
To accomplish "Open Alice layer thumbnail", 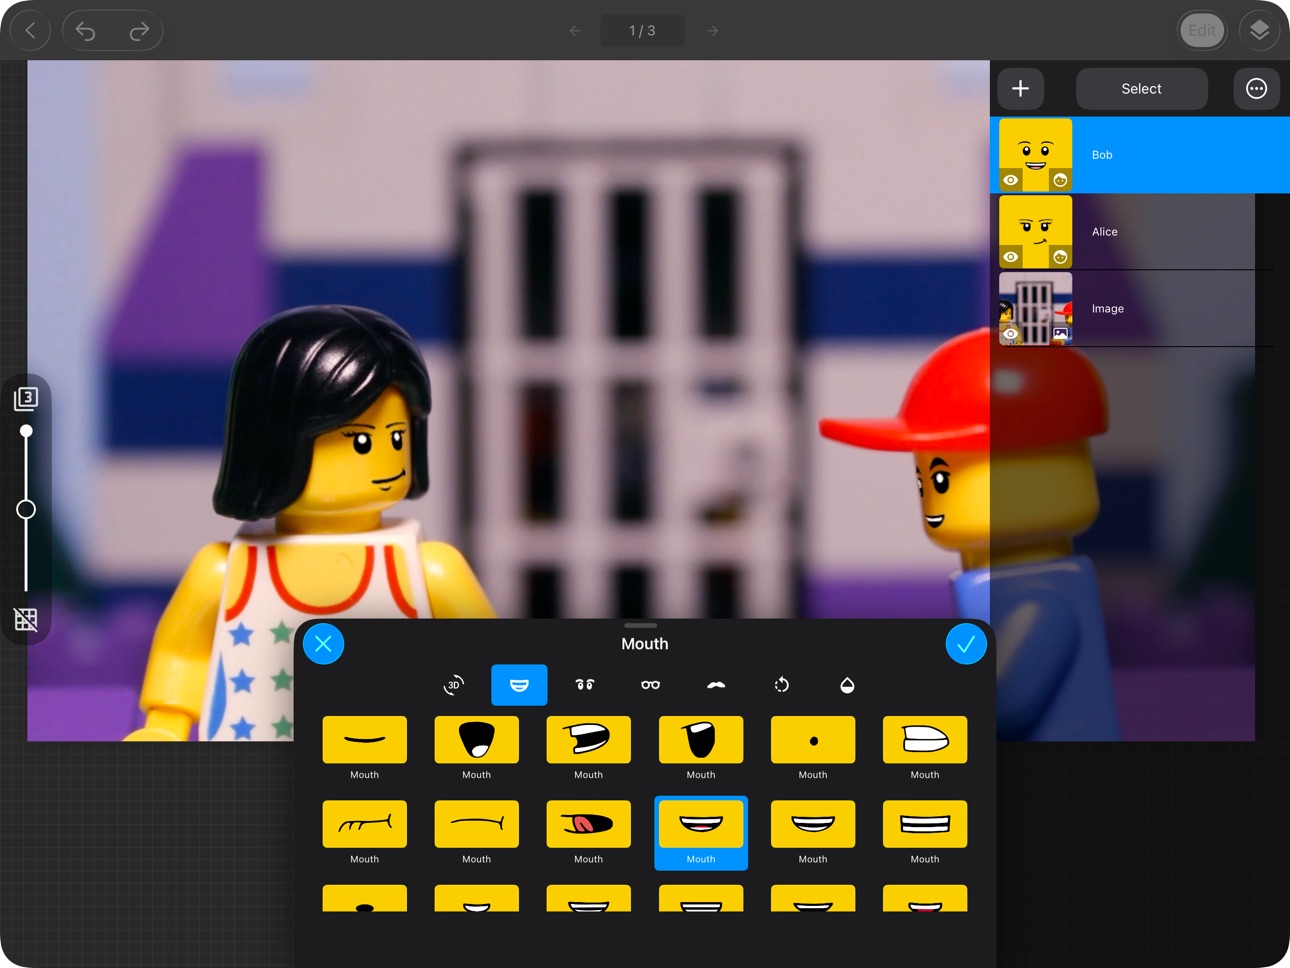I will point(1036,232).
